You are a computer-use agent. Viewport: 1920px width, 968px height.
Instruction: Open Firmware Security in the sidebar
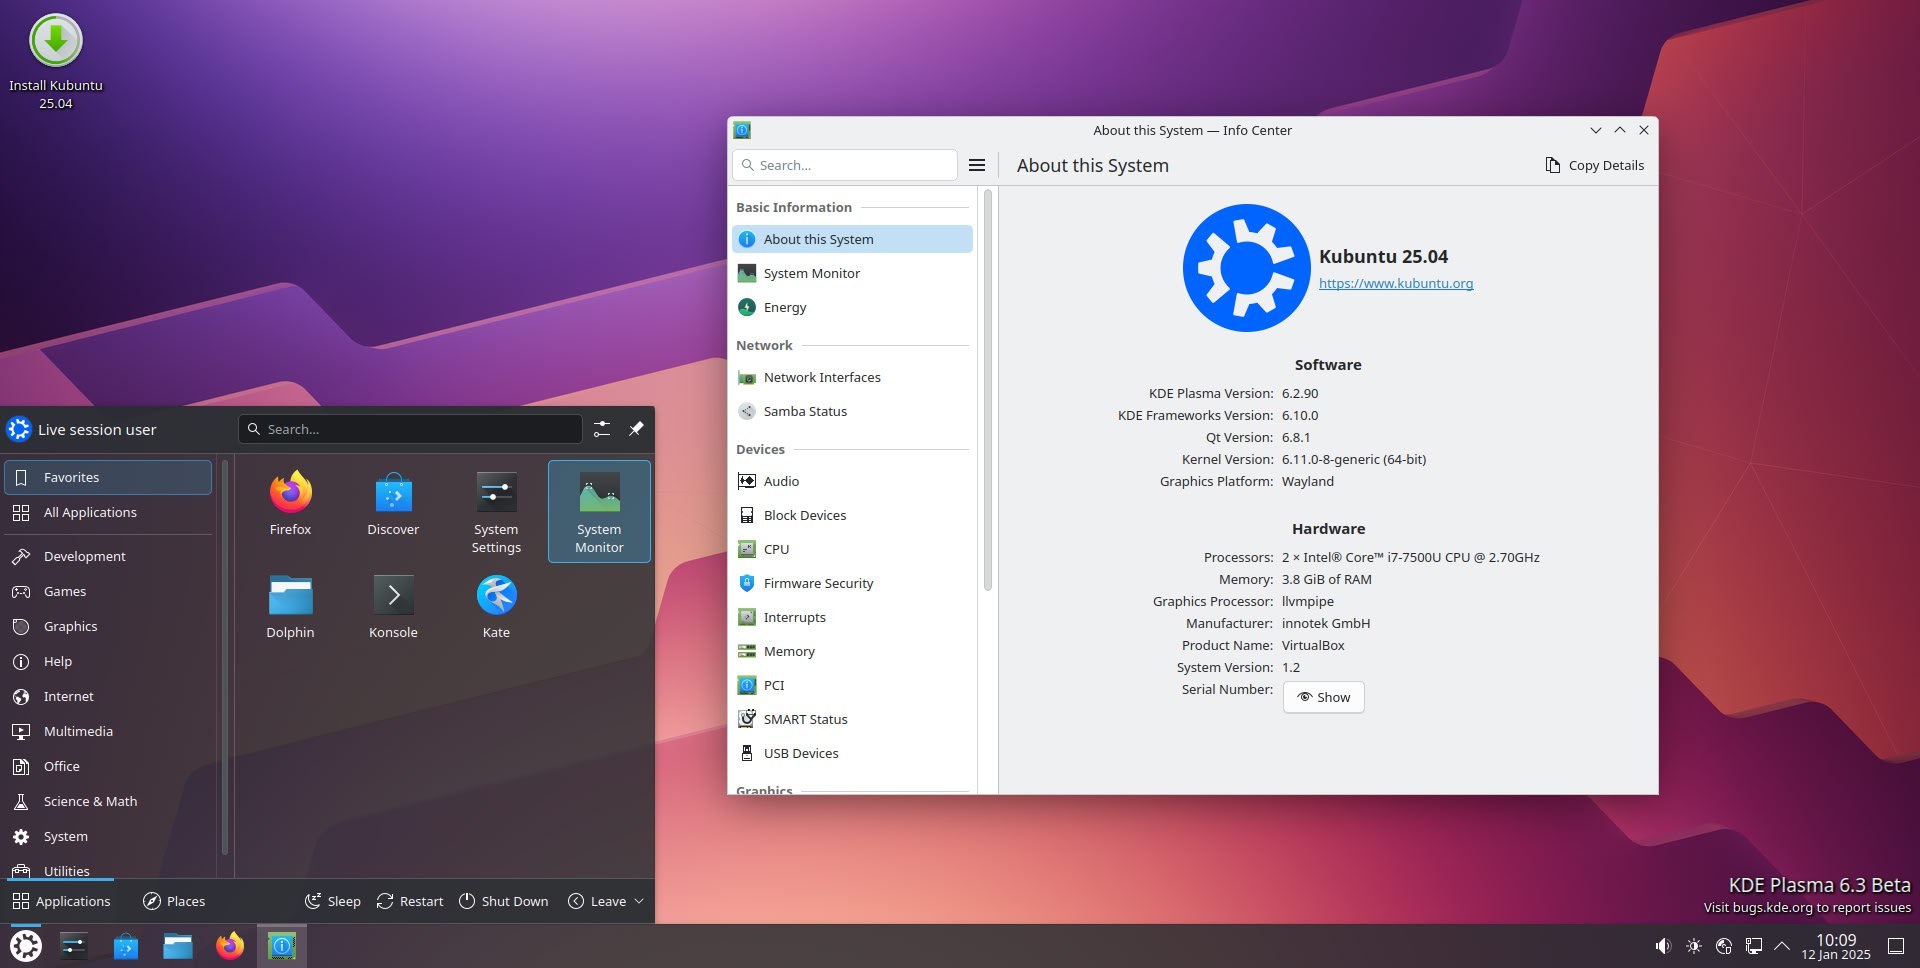tap(852, 583)
